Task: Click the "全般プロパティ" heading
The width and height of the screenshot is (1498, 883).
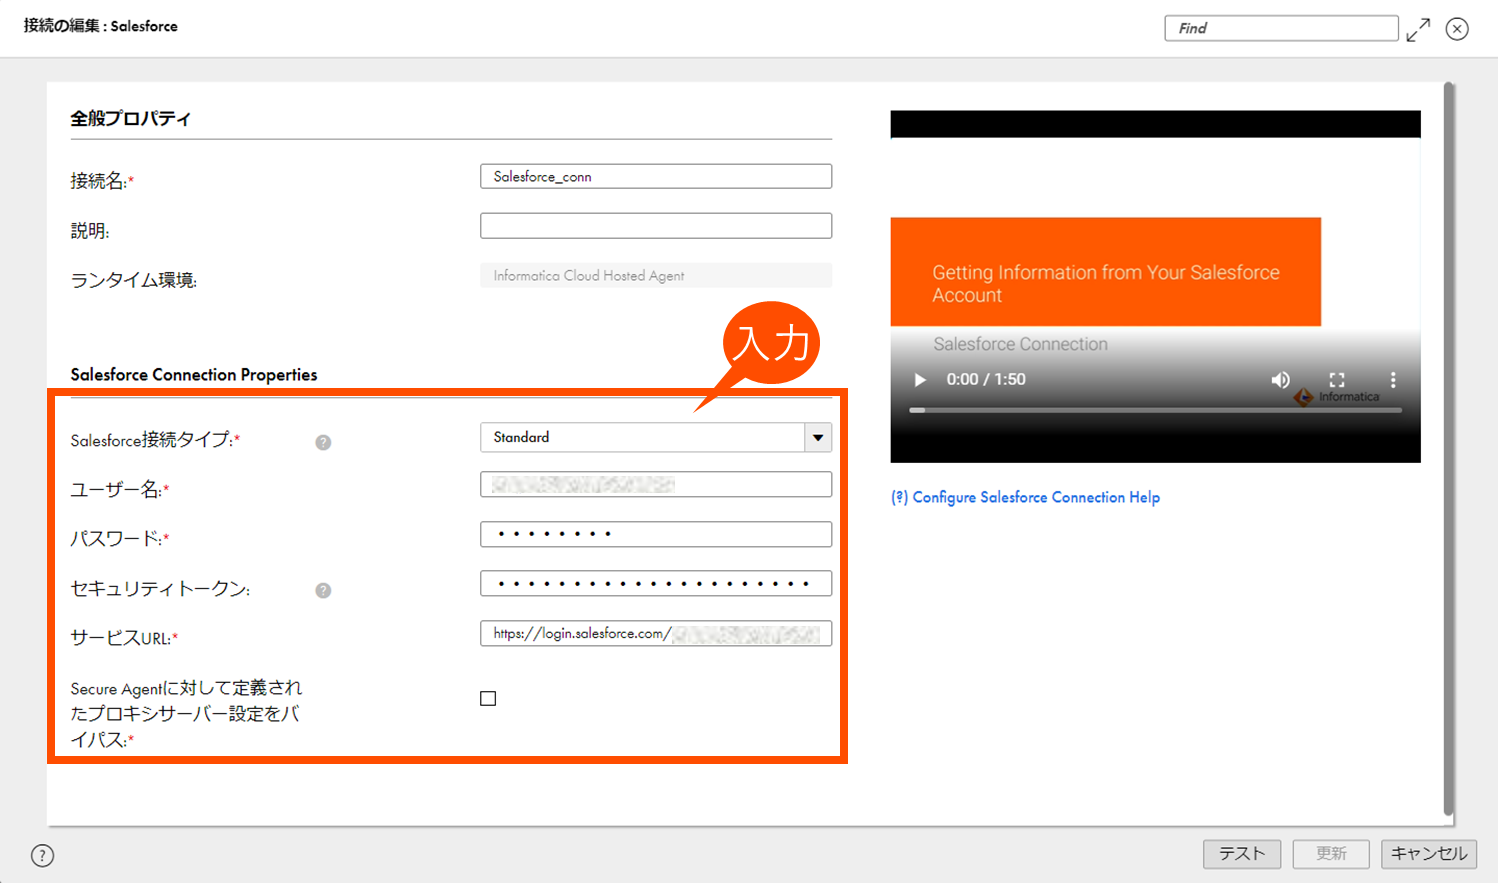Action: pos(130,118)
